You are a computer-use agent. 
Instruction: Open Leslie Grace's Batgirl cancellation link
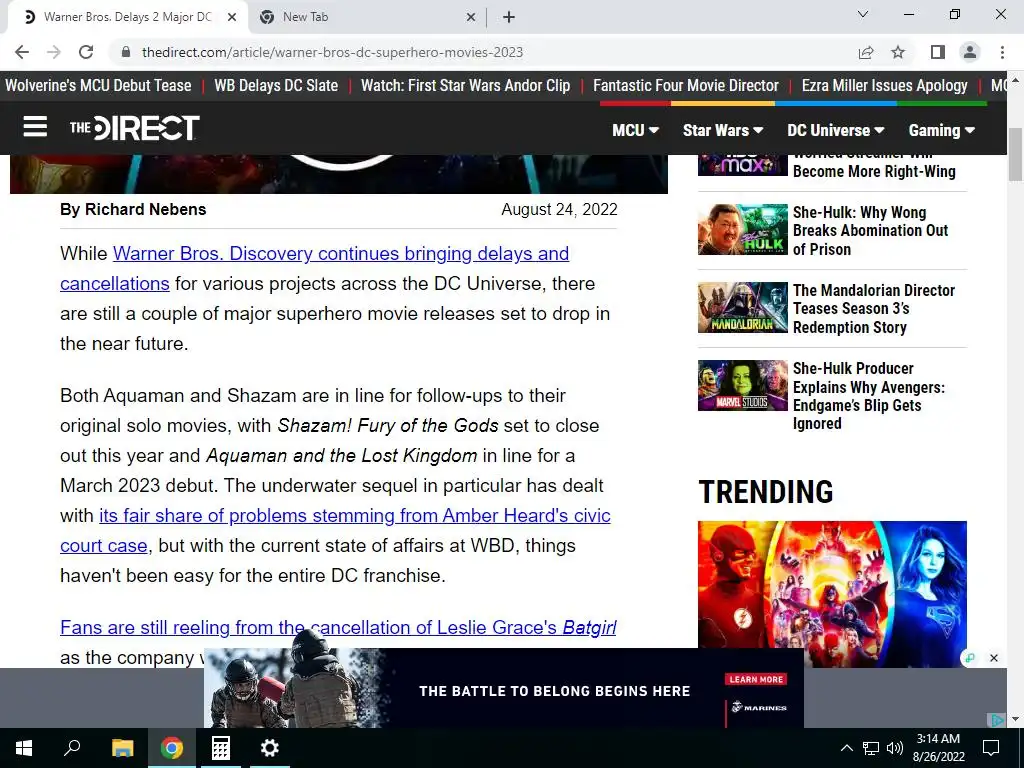pos(338,627)
